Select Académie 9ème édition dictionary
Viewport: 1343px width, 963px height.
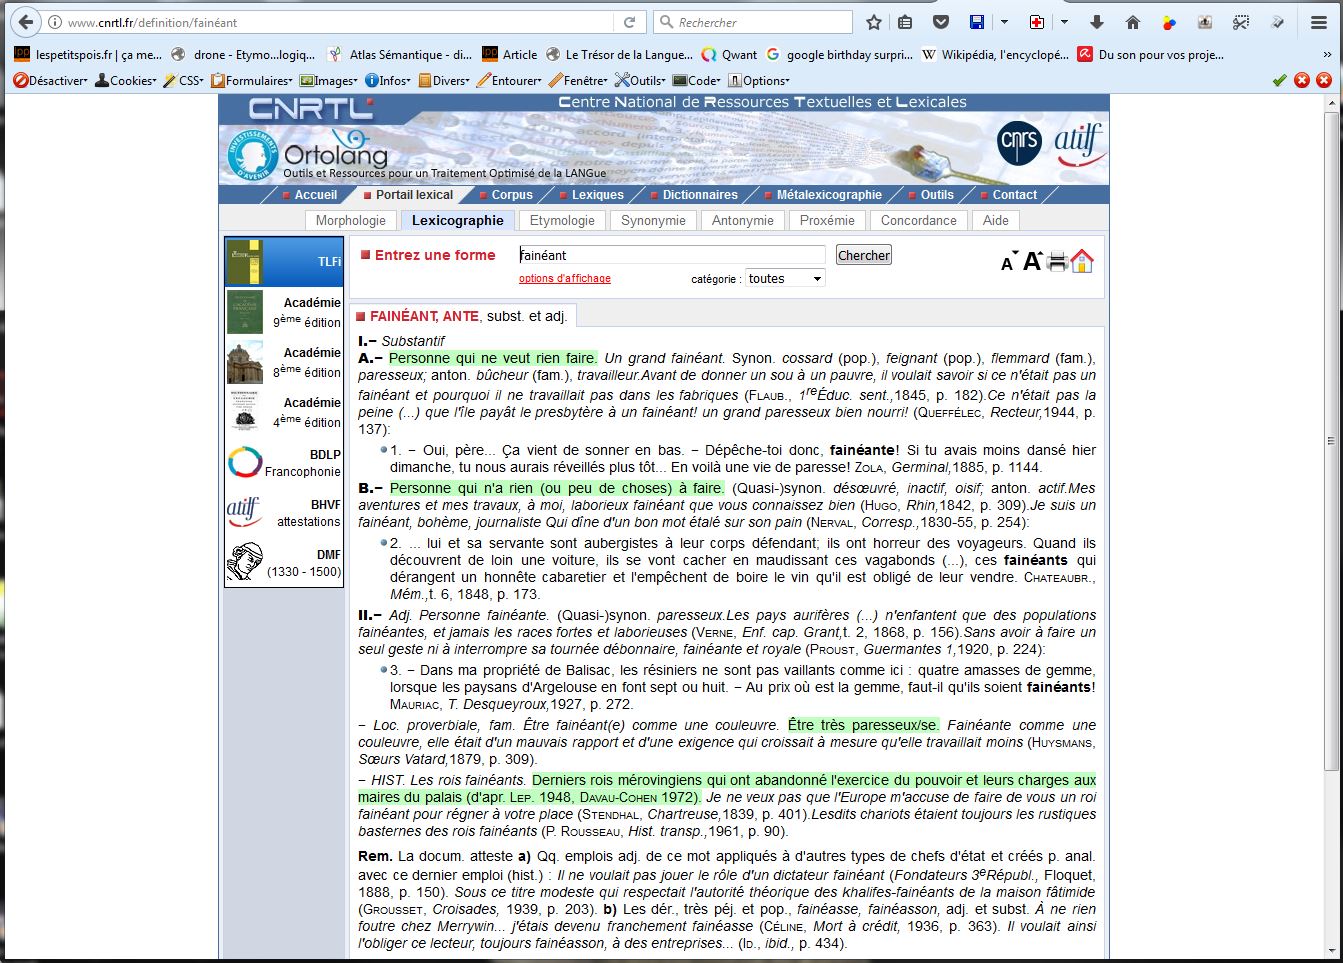click(284, 312)
